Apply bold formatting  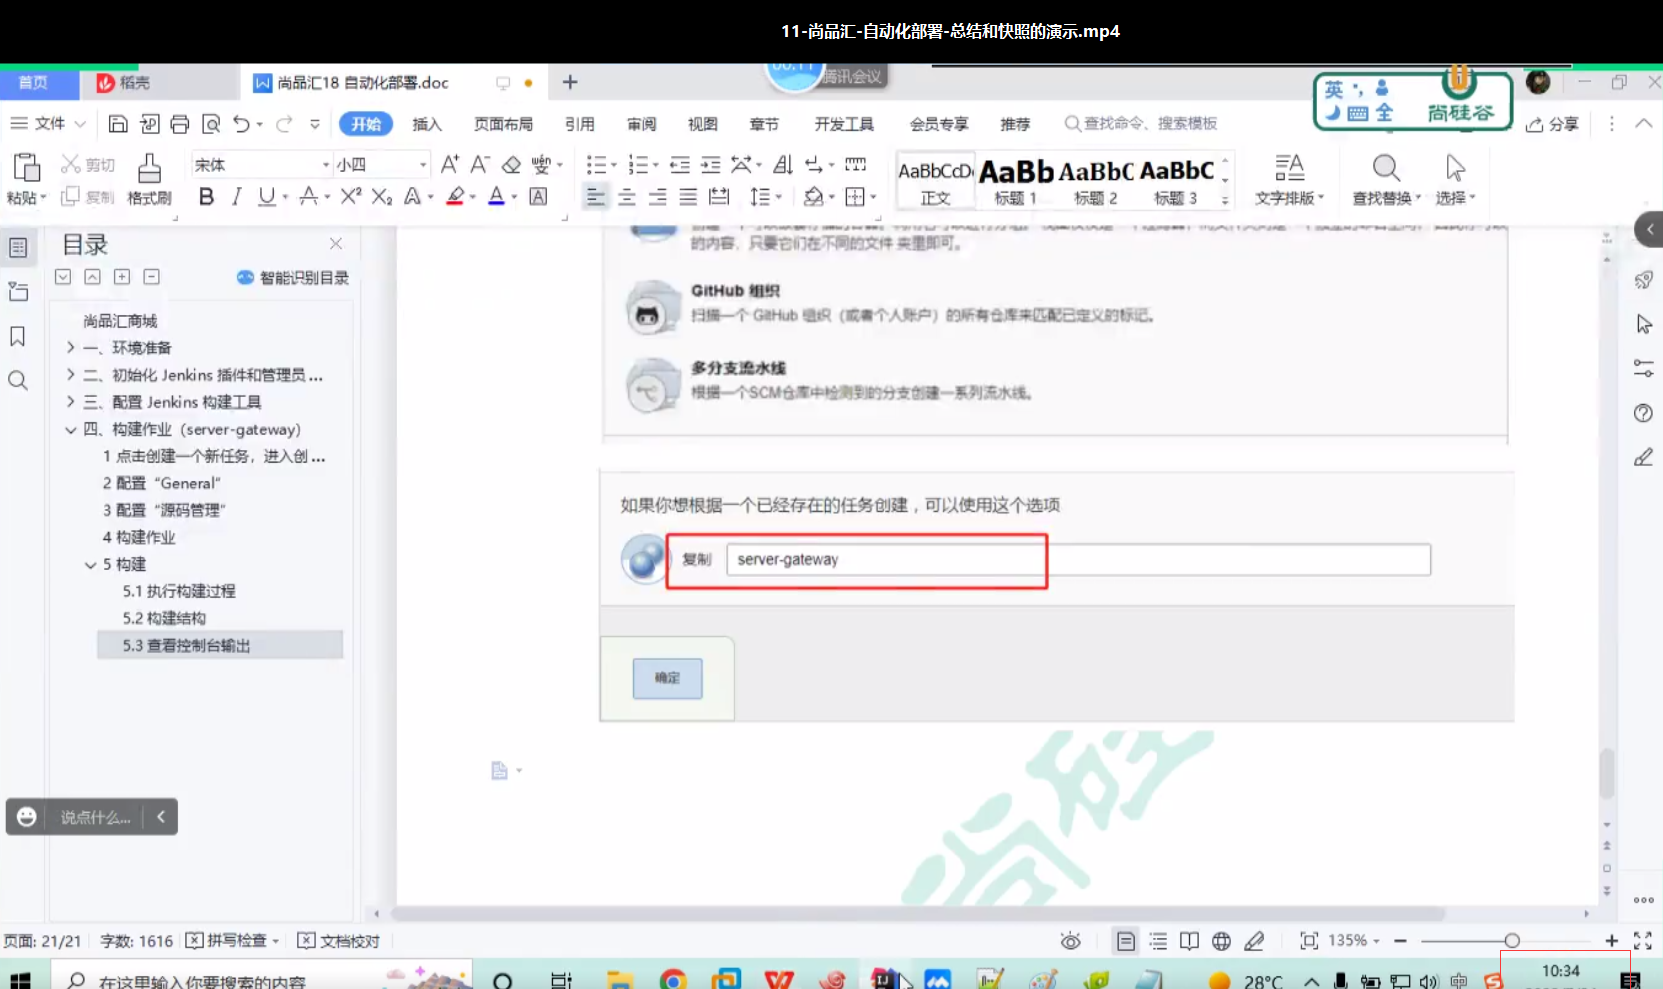point(206,197)
